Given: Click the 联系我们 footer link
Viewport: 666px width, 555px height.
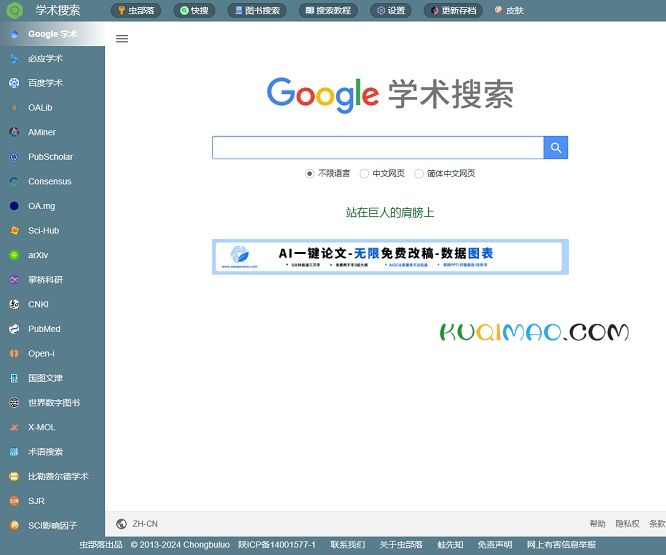Looking at the screenshot, I should (x=347, y=545).
